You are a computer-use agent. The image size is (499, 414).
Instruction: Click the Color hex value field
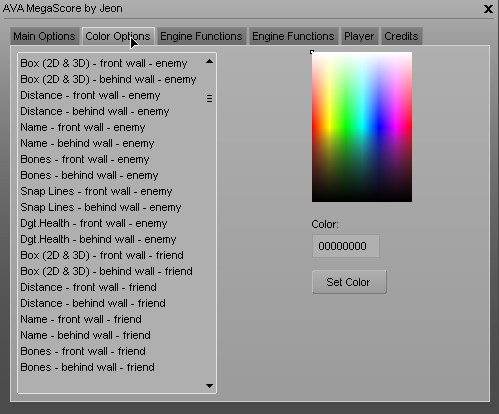click(346, 246)
